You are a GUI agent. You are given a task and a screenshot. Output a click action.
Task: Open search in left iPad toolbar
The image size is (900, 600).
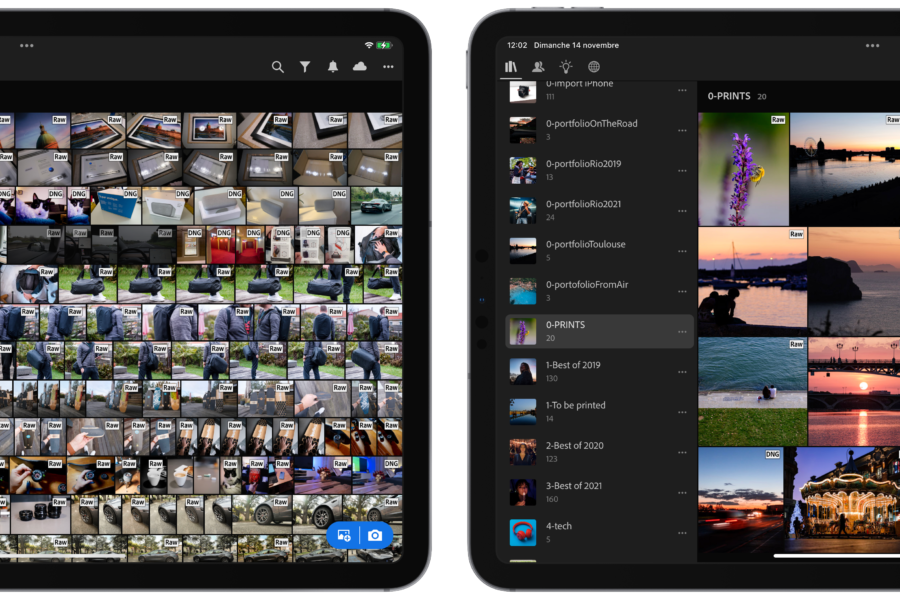tap(278, 67)
